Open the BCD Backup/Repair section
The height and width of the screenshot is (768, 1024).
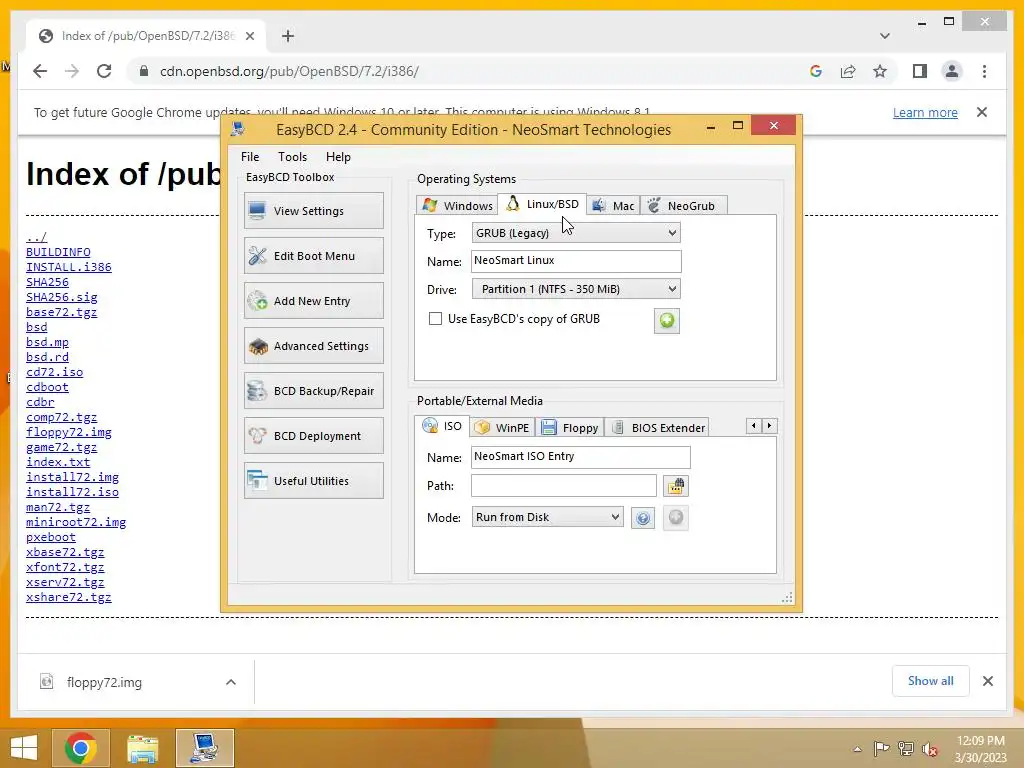(x=313, y=391)
